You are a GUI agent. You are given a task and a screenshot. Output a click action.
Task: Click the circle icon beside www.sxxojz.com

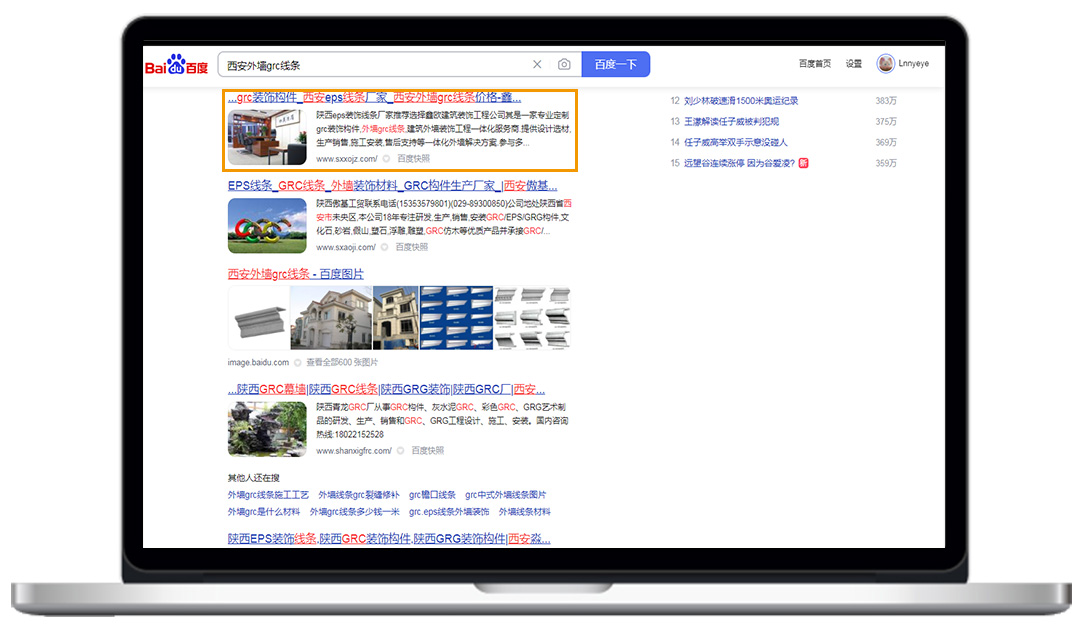pos(386,159)
